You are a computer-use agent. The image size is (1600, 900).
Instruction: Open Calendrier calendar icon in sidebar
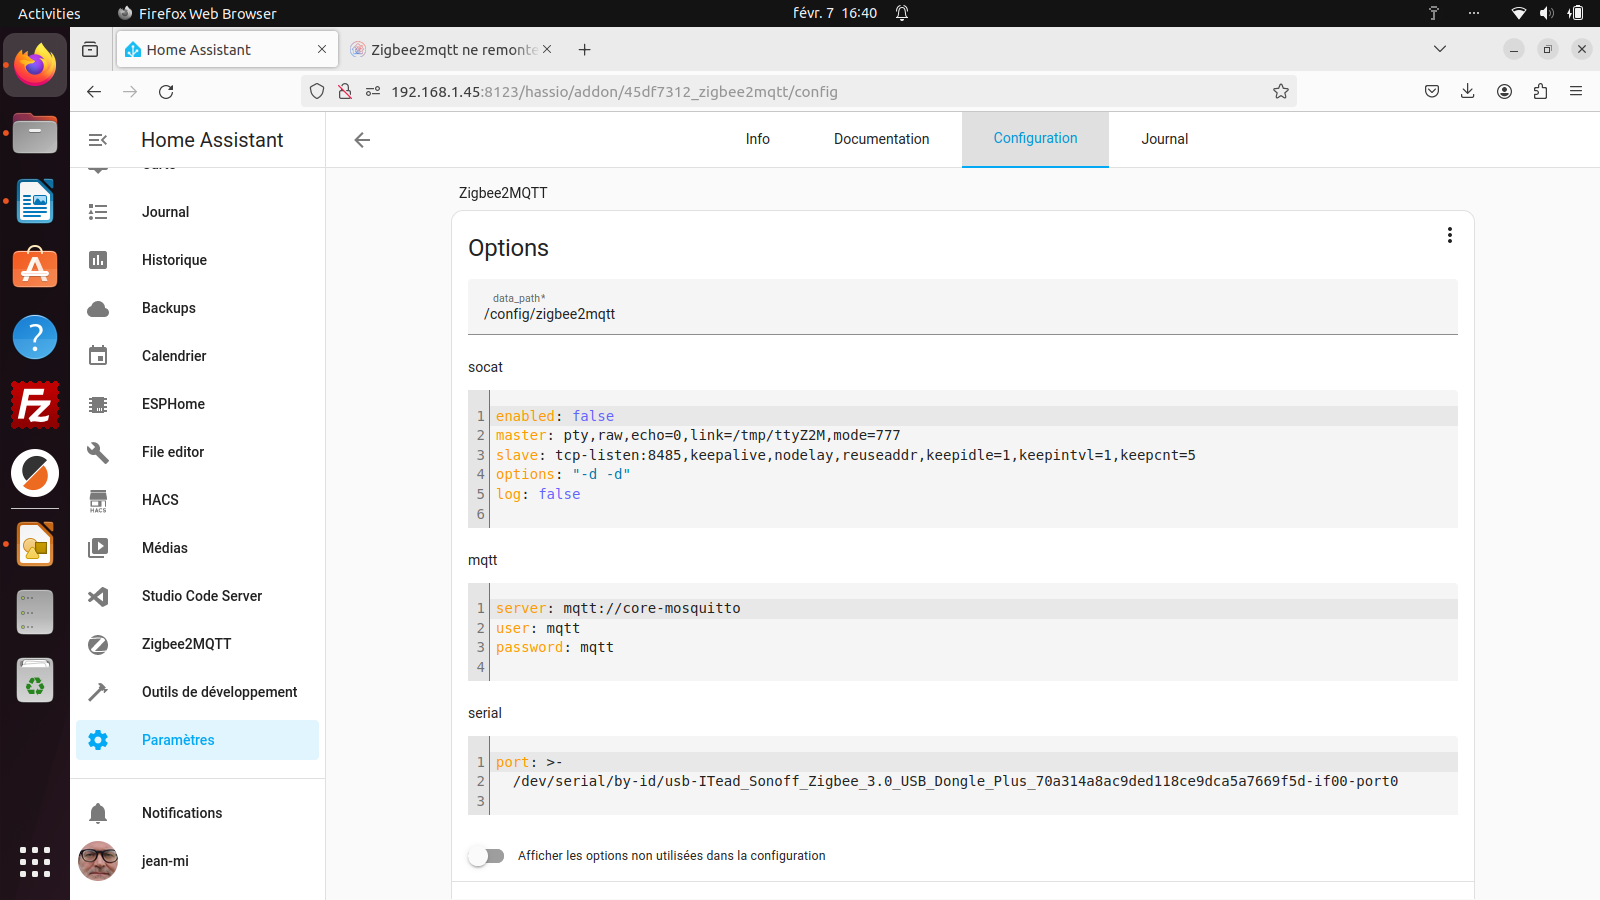coord(98,356)
